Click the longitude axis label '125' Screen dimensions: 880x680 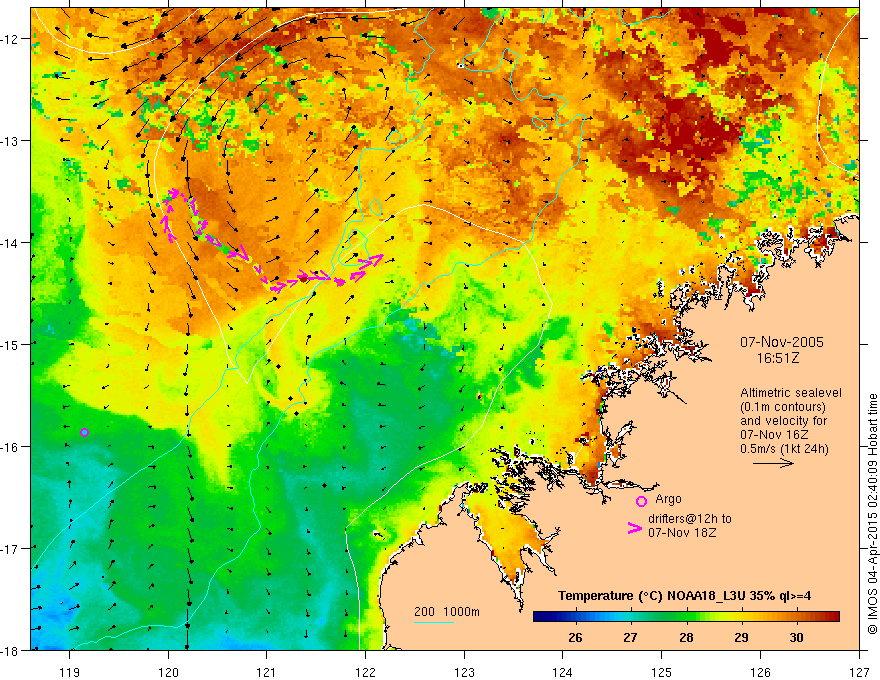(662, 672)
